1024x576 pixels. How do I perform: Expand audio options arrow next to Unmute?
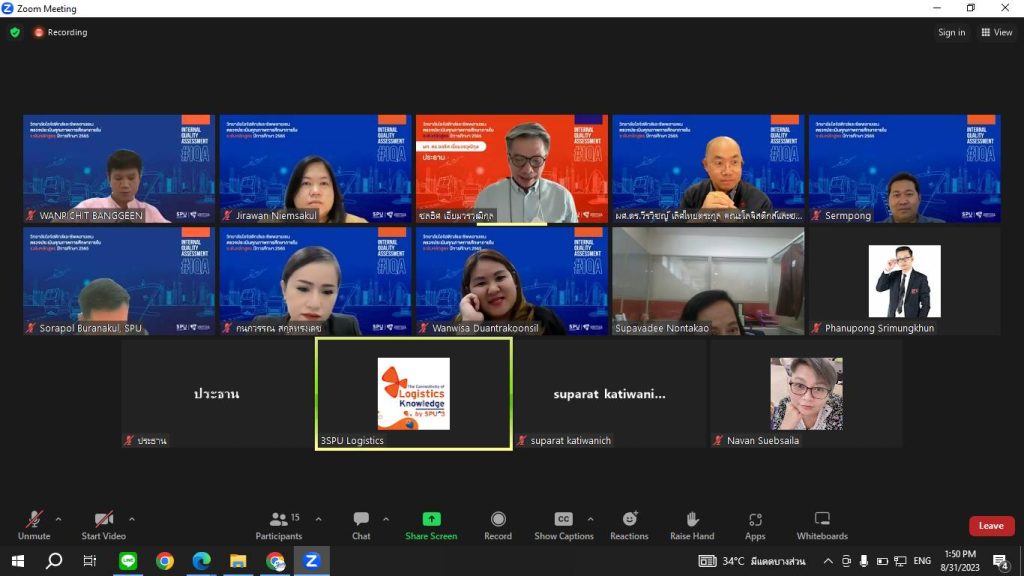click(x=58, y=520)
